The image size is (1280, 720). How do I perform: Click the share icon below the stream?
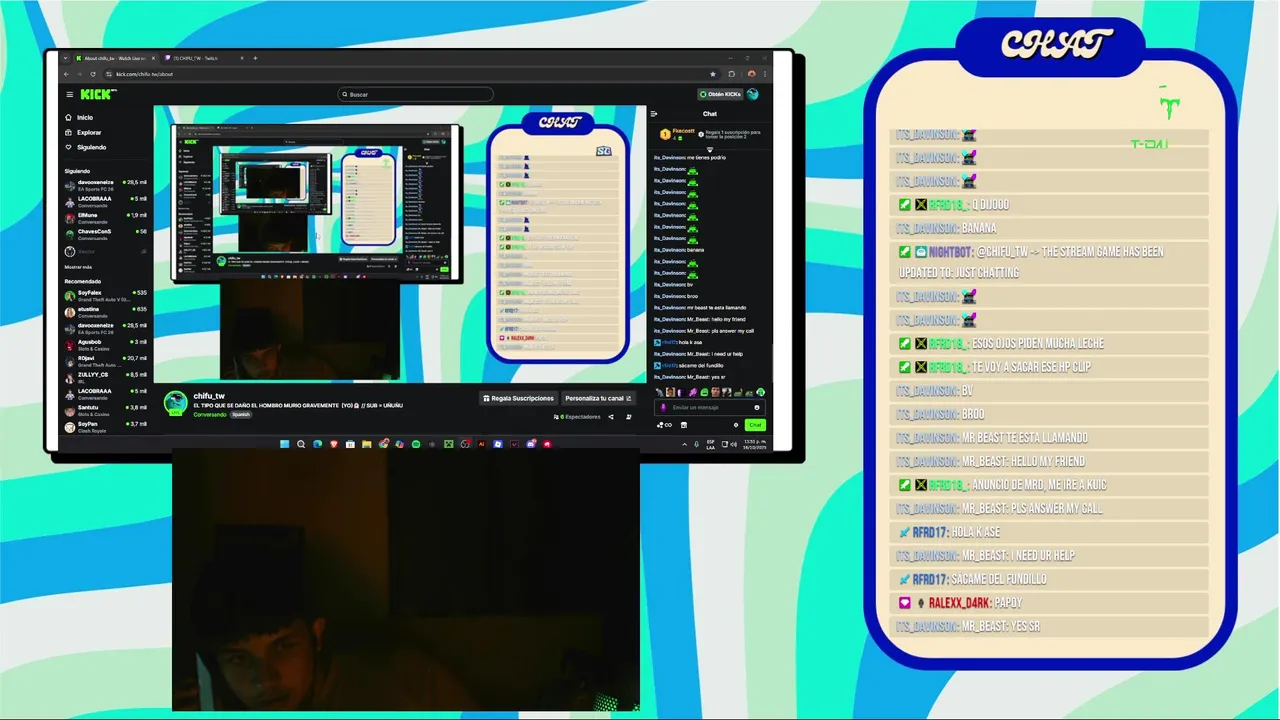pos(611,417)
